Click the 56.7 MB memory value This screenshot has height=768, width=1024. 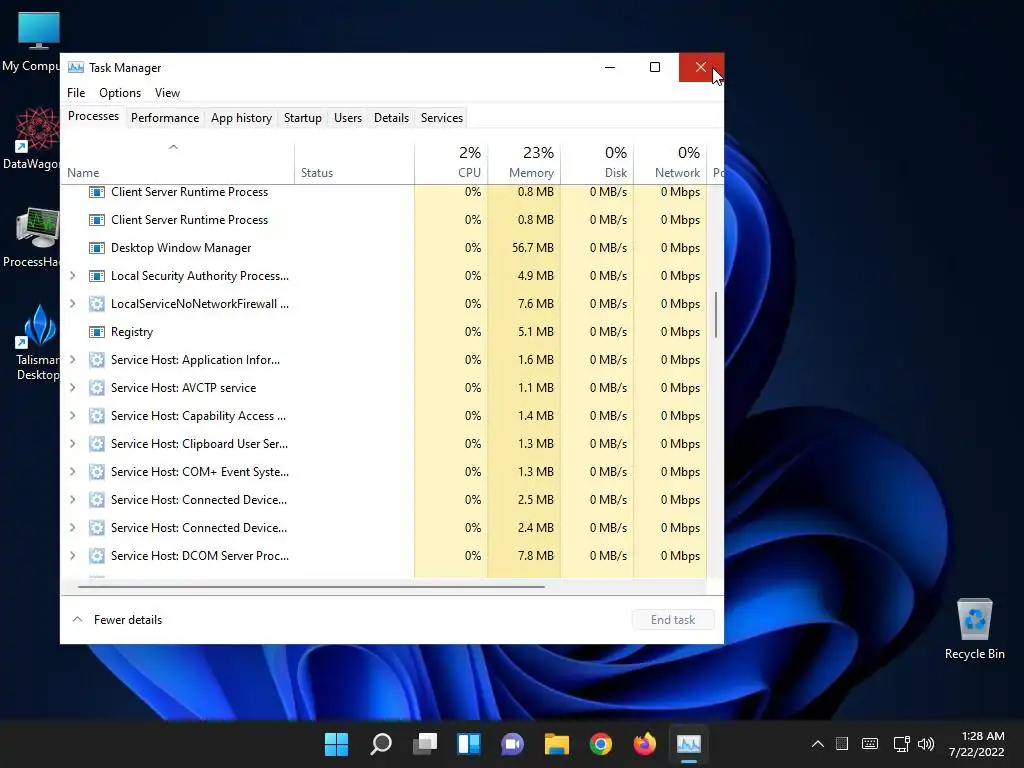coord(533,248)
